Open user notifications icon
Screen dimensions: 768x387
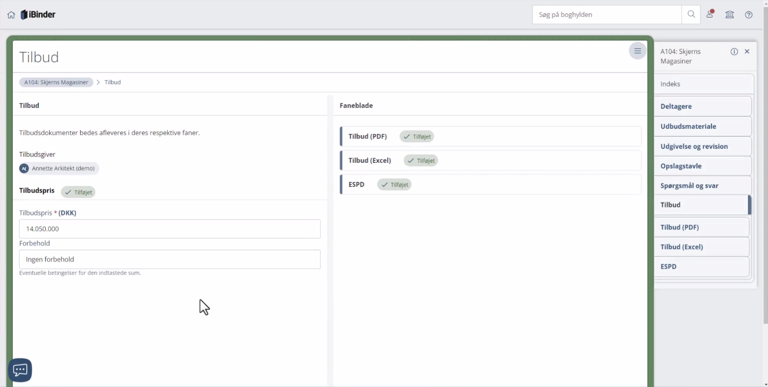click(x=710, y=14)
